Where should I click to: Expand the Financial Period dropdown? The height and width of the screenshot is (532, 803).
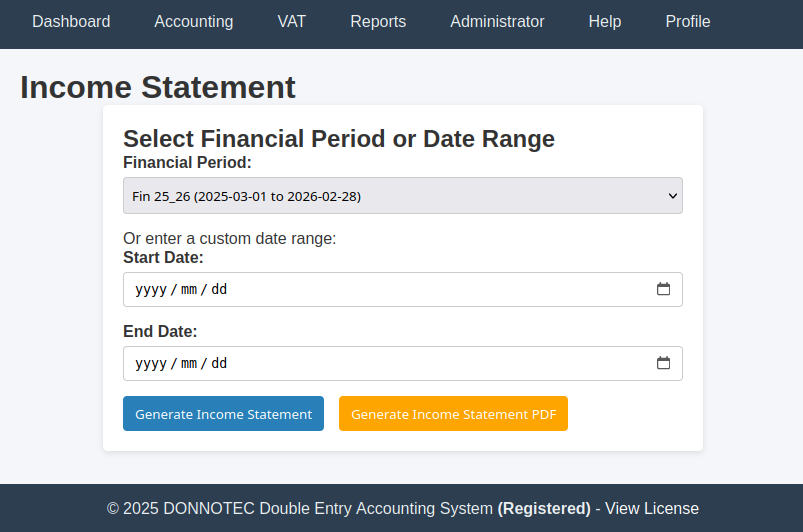(x=403, y=196)
